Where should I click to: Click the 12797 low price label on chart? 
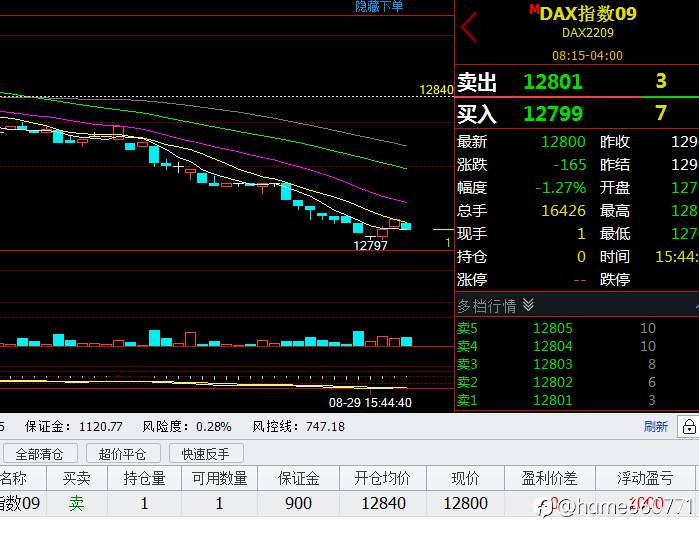tap(370, 246)
